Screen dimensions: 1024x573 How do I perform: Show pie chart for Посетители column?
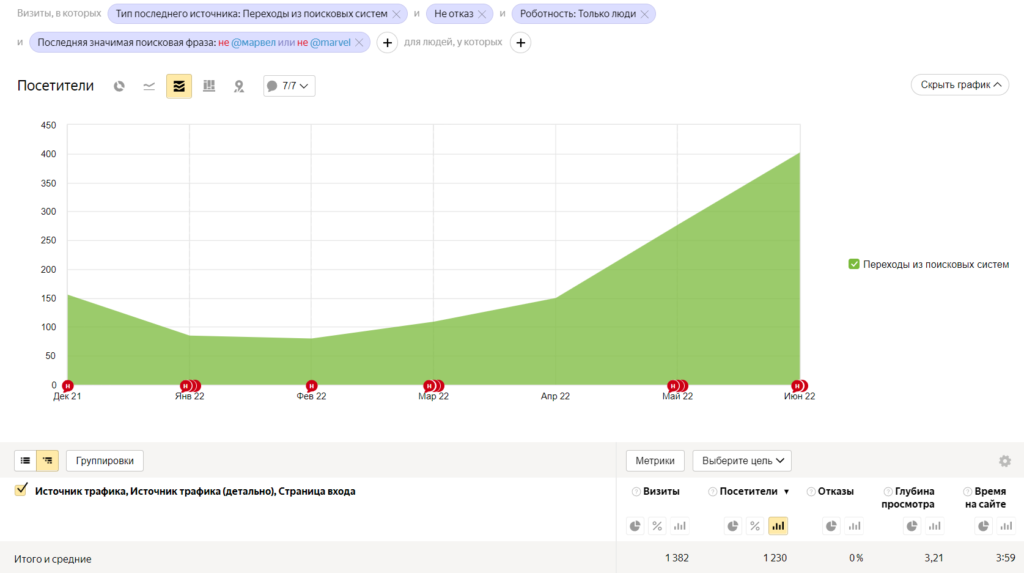733,526
